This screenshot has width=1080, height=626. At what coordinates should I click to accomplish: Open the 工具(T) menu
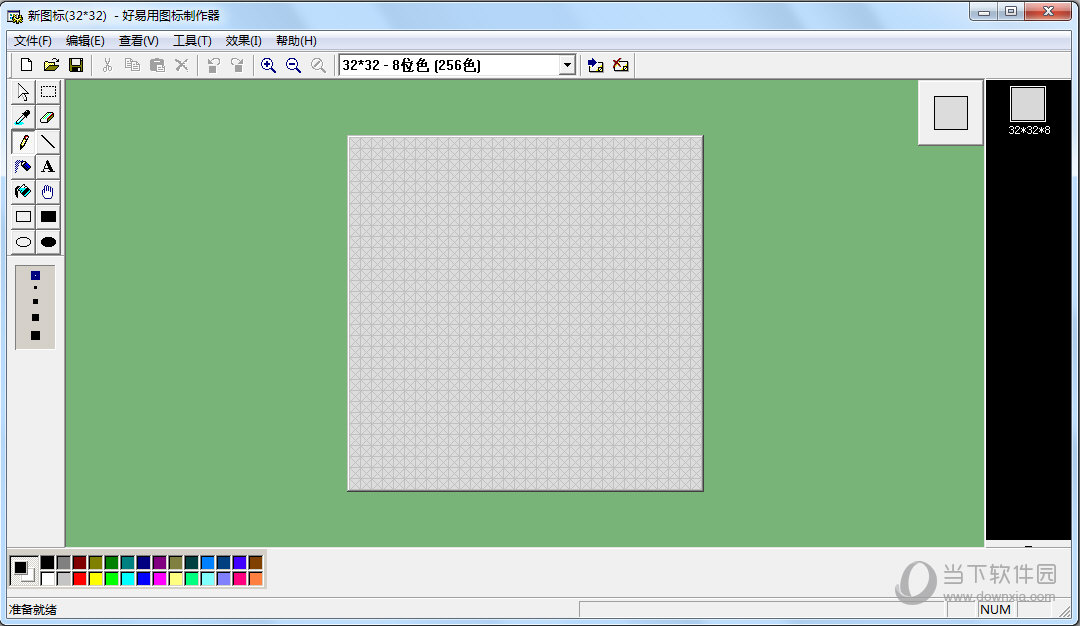pyautogui.click(x=192, y=41)
